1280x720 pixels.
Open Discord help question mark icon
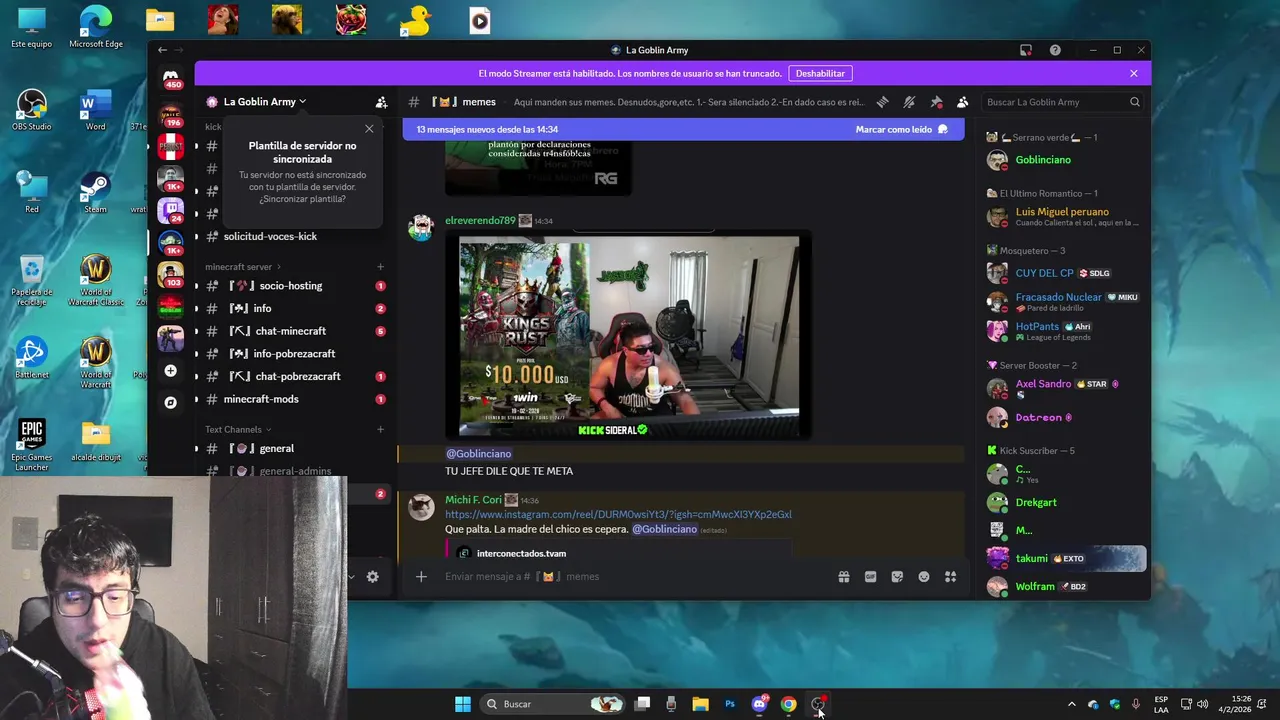1055,50
